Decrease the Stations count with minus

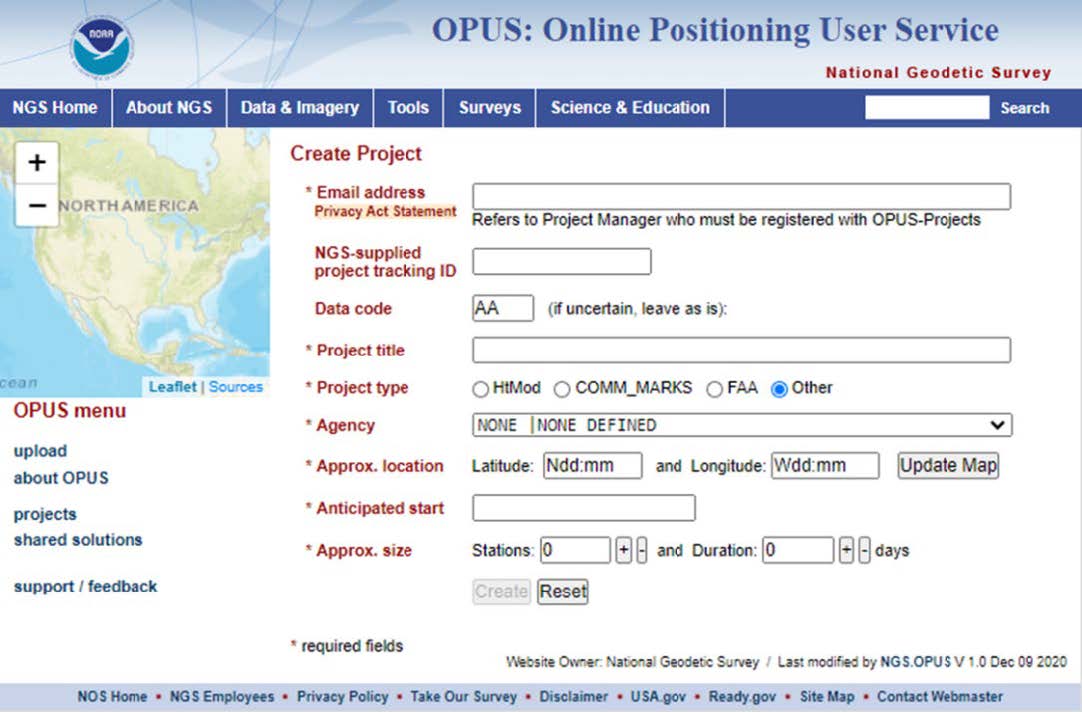[x=642, y=551]
